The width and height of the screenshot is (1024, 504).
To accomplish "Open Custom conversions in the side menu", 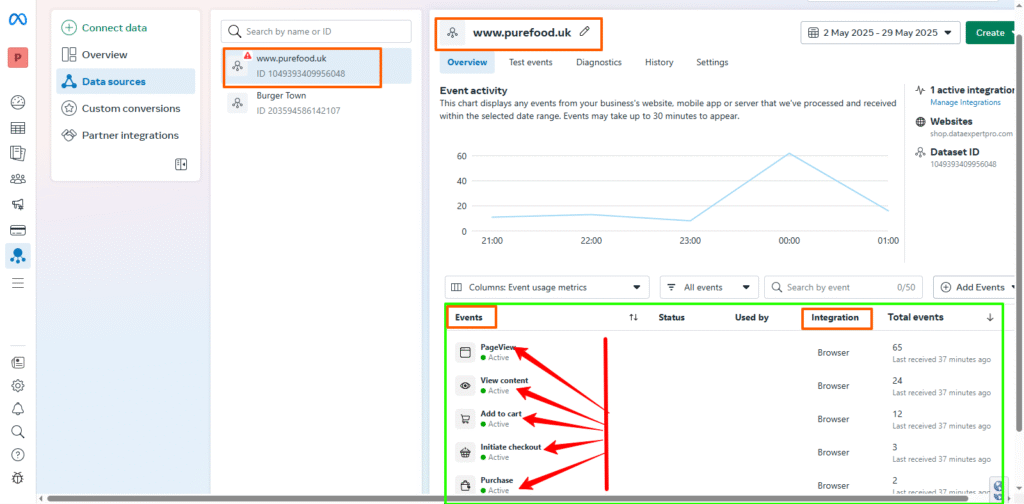I will click(125, 108).
